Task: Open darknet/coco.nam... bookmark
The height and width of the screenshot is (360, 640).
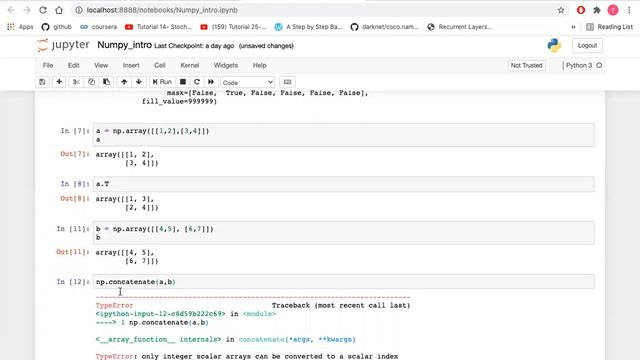Action: click(384, 27)
